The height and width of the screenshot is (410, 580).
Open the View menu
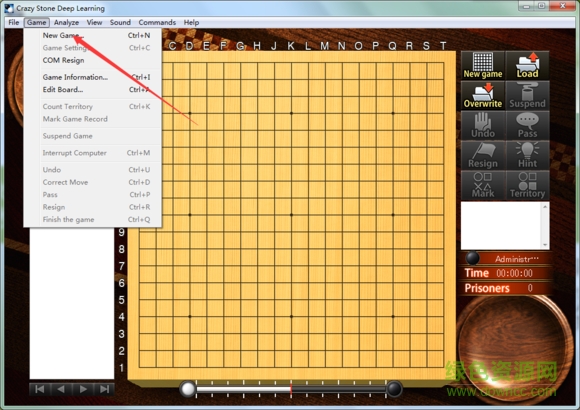pos(94,23)
